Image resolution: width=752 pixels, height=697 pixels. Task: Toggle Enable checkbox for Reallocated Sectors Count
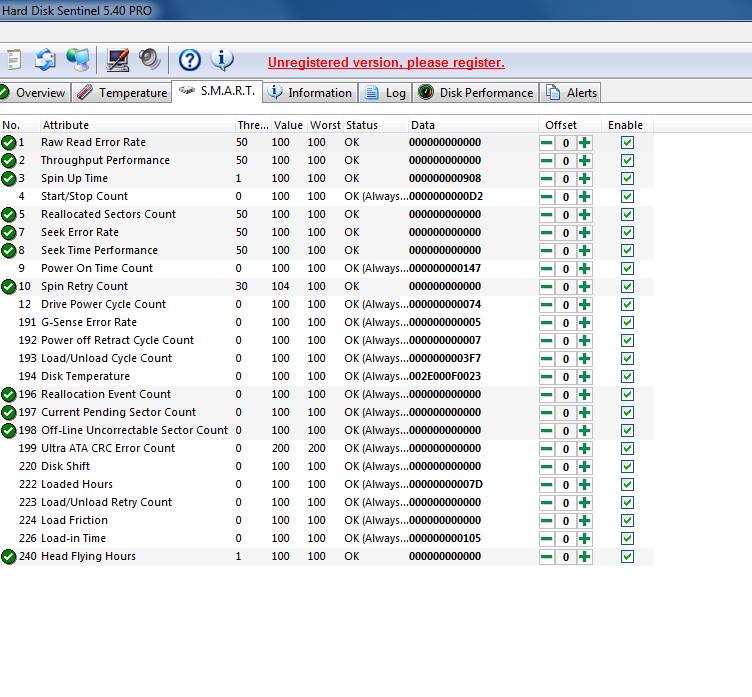tap(627, 215)
